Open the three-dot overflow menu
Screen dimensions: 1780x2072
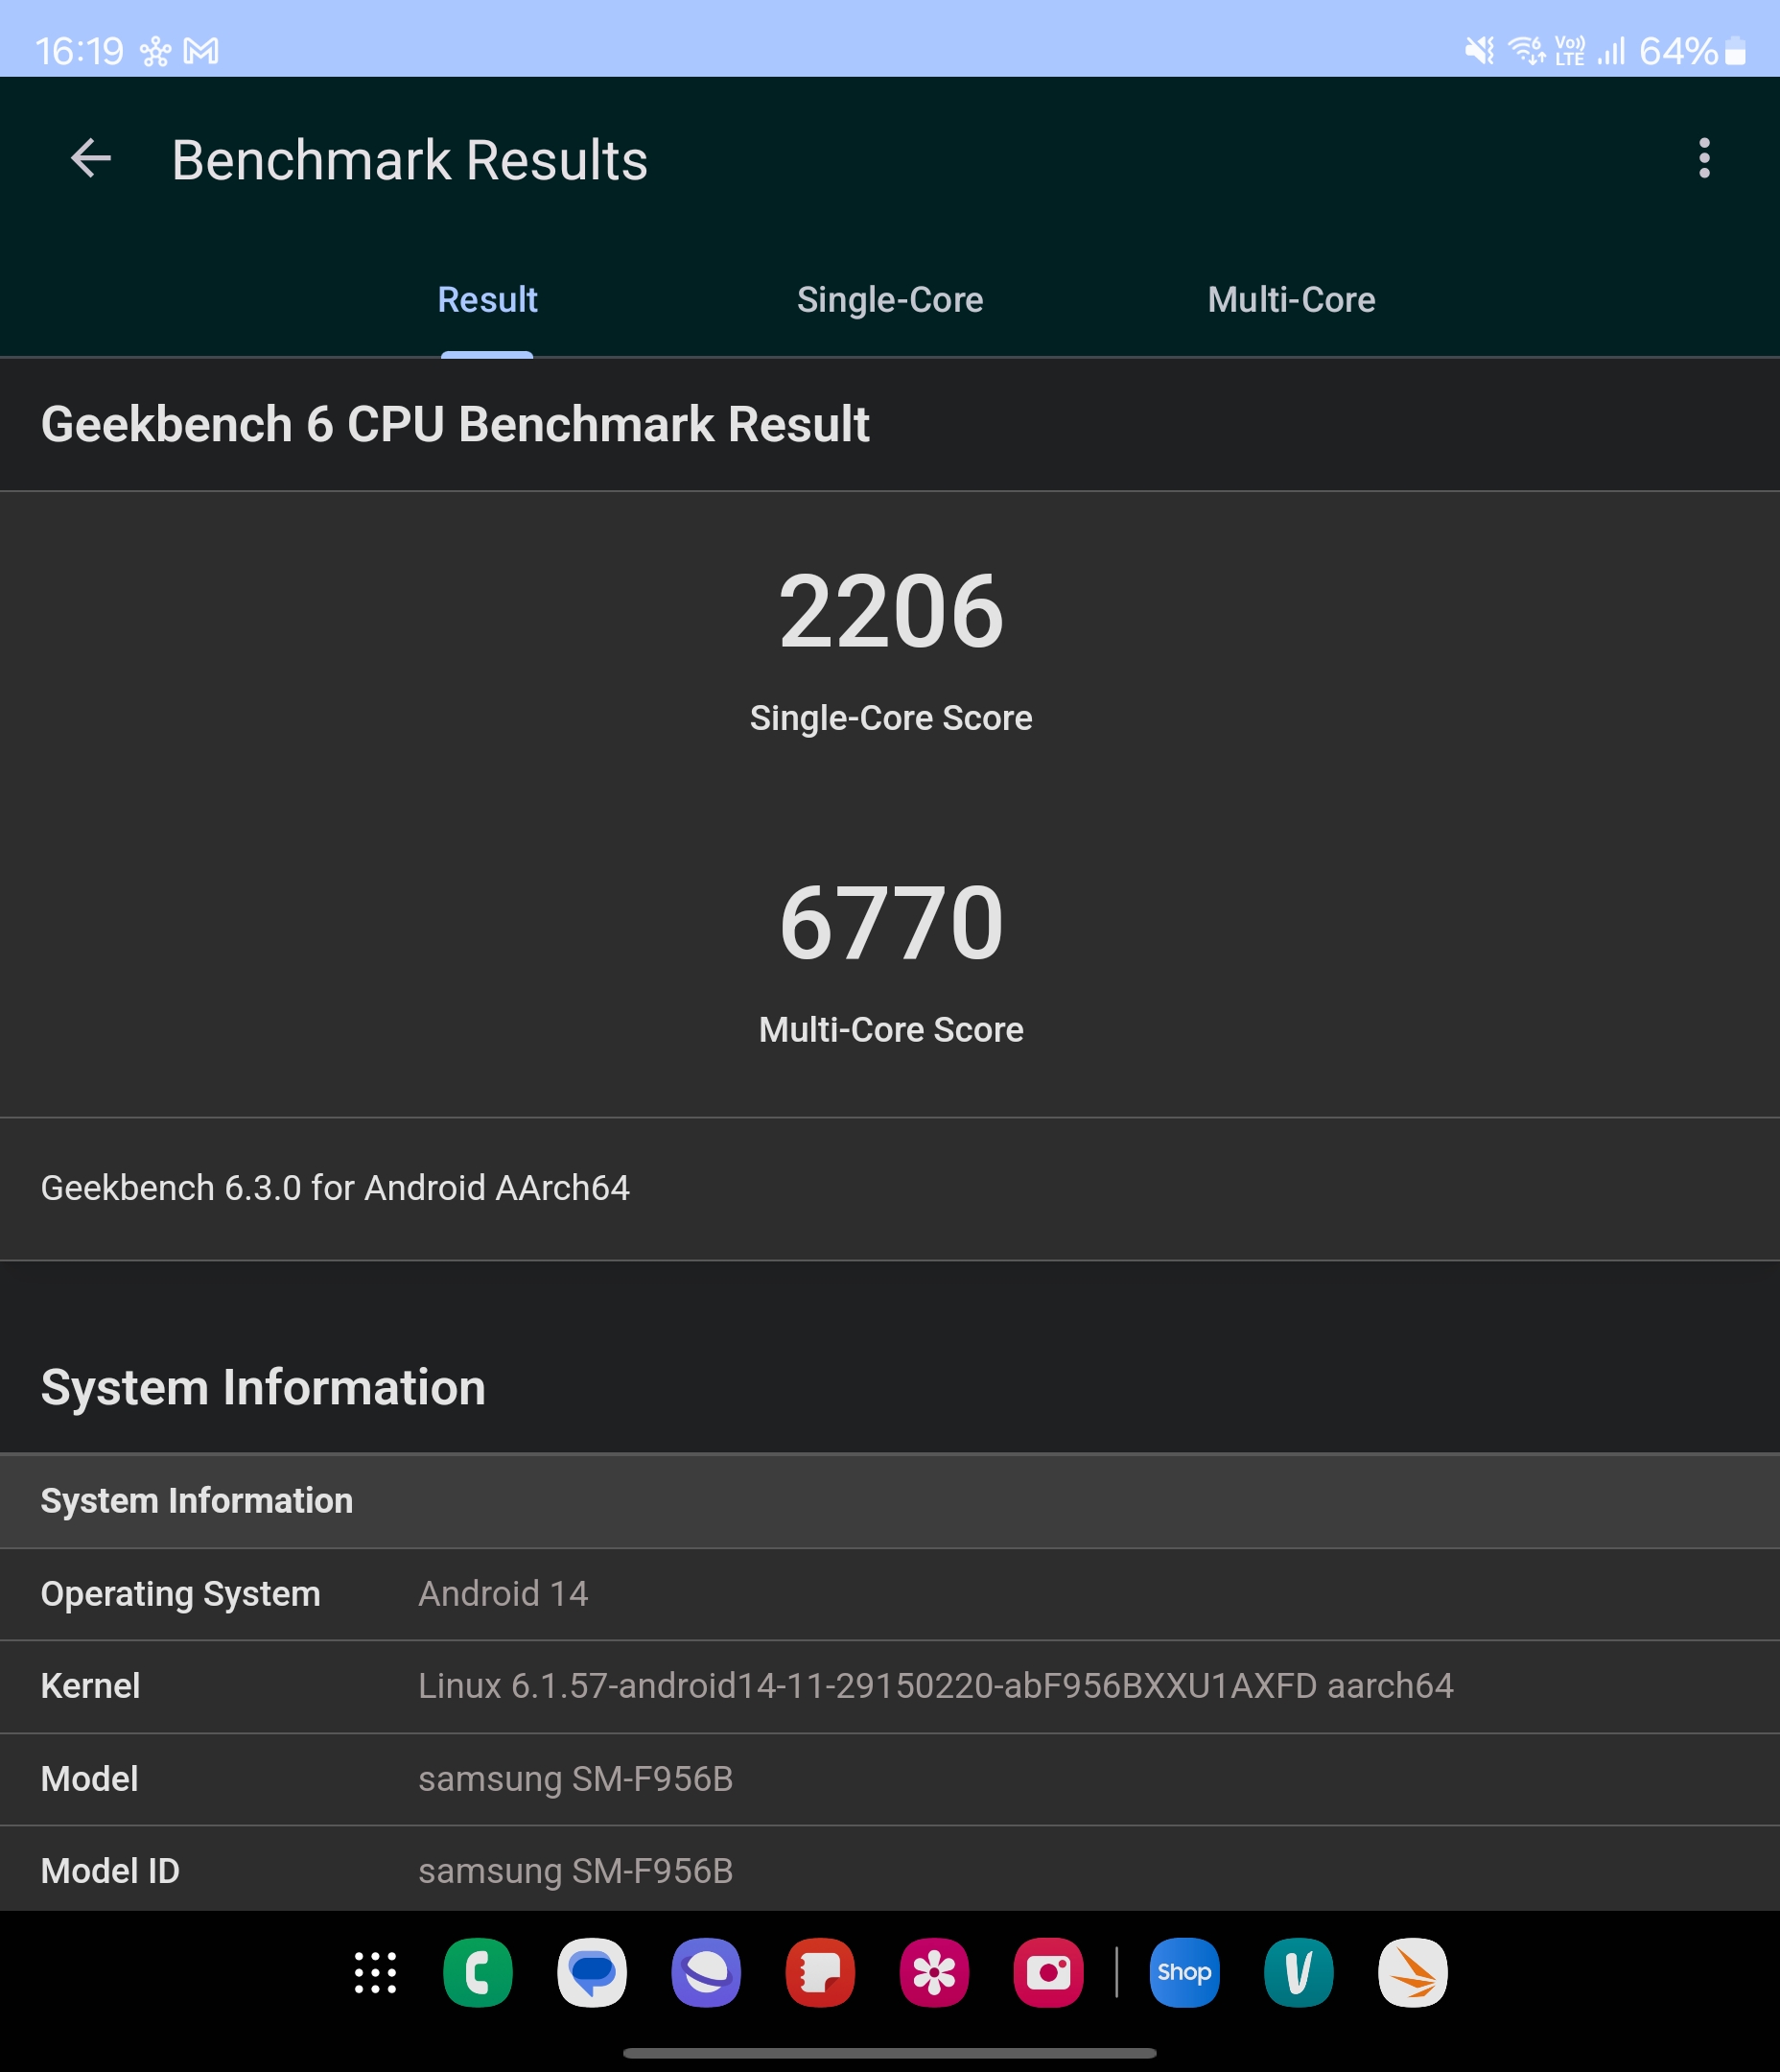click(1704, 159)
